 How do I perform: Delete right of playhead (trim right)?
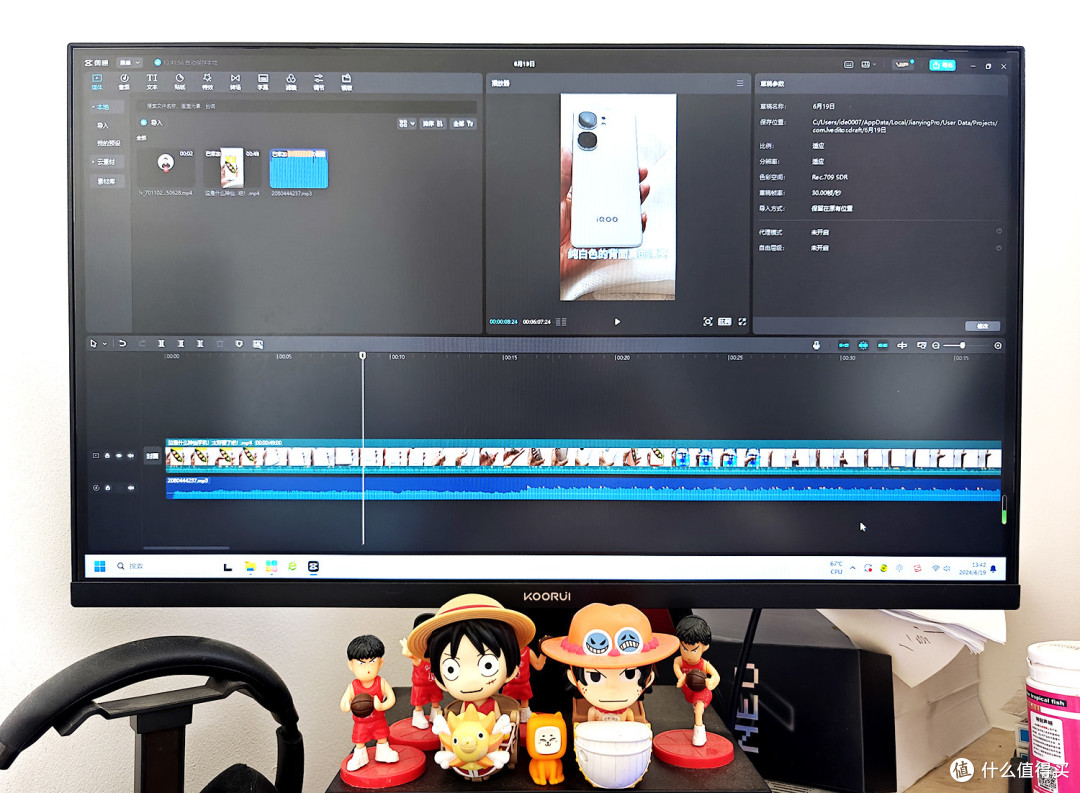click(200, 343)
